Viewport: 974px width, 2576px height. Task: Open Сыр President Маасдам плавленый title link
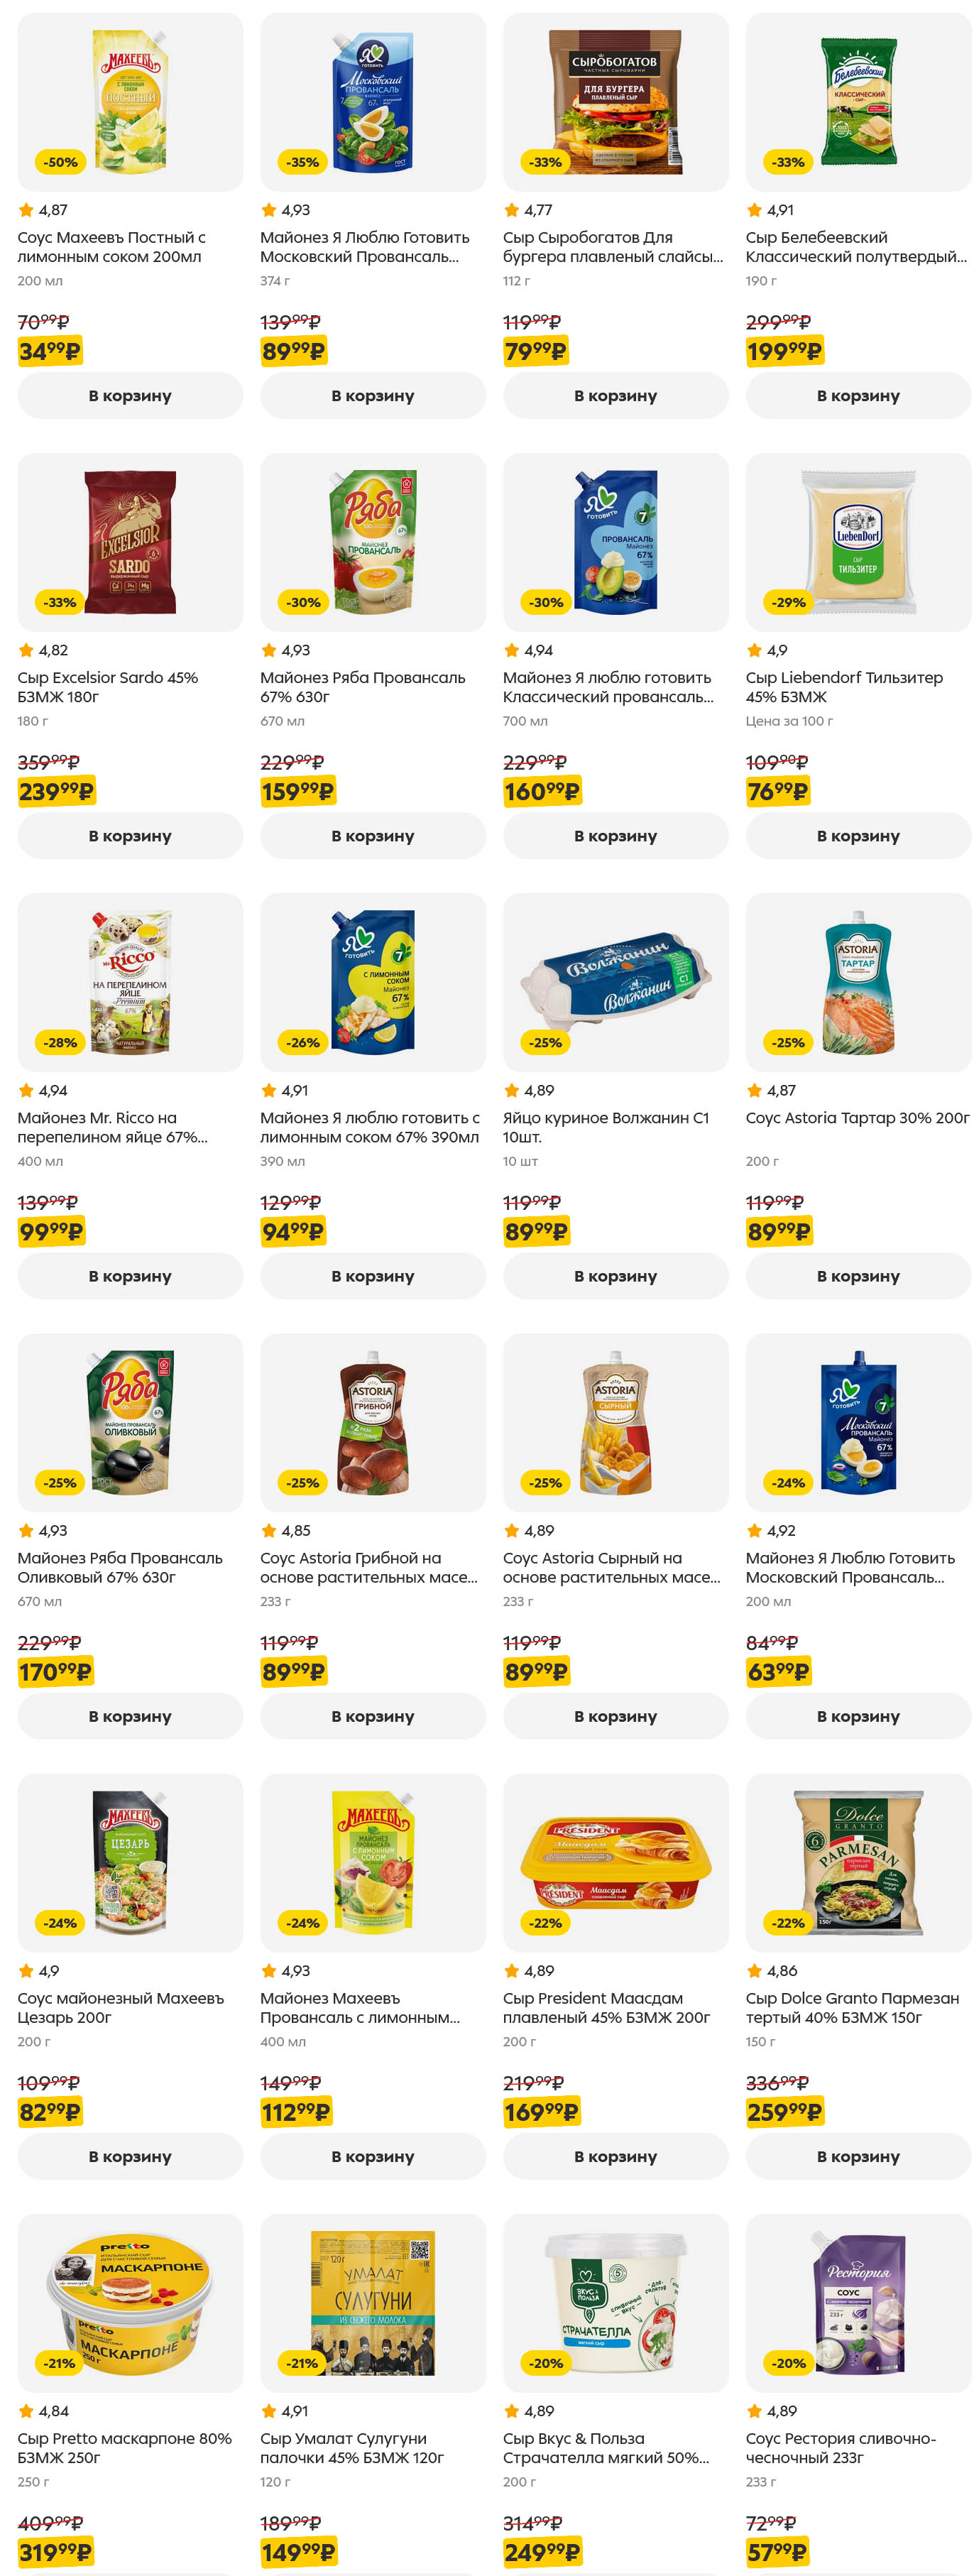(606, 2008)
